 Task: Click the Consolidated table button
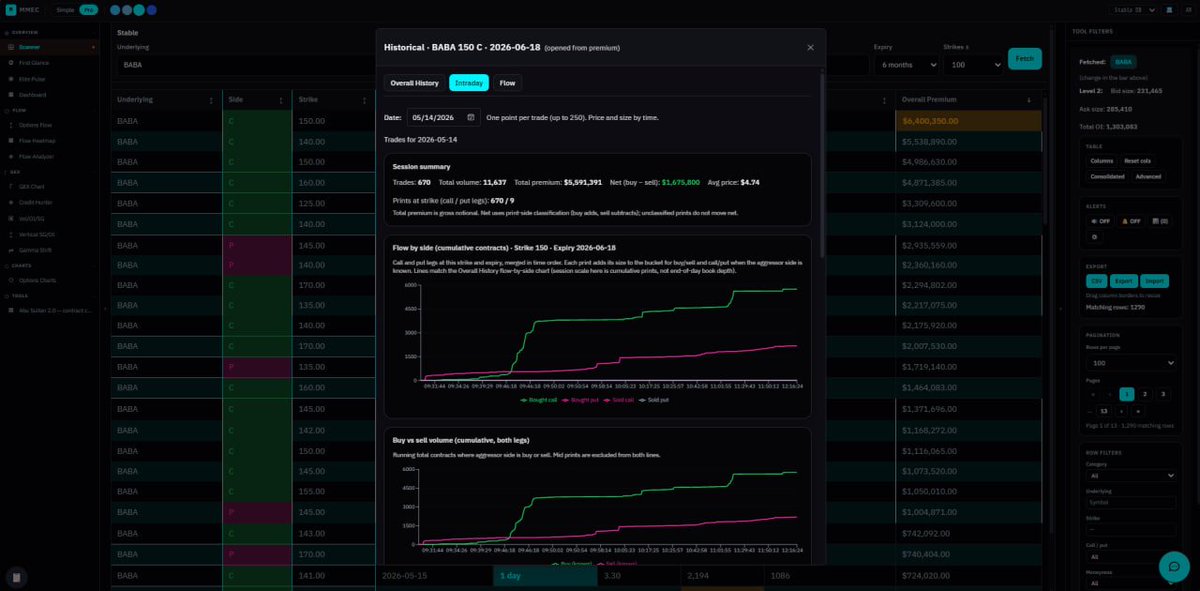[1107, 176]
